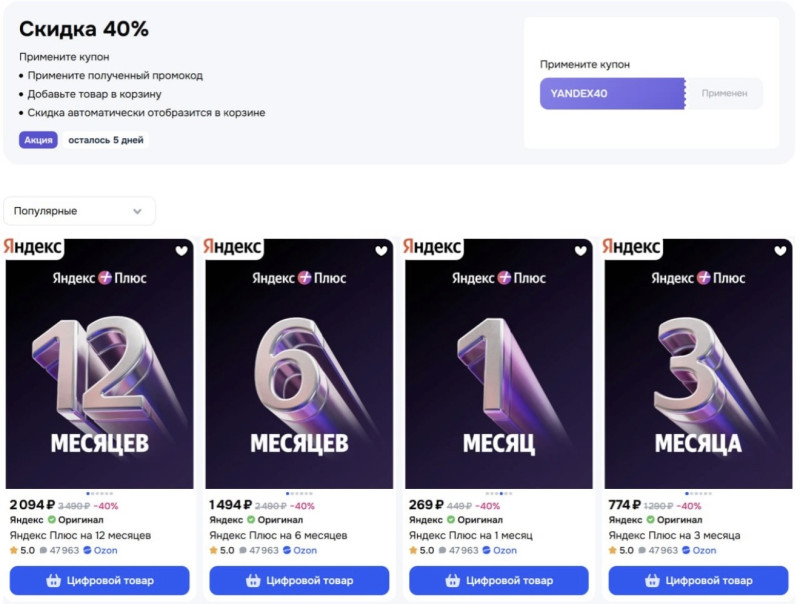Click the Применен coupon button
Image resolution: width=800 pixels, height=604 pixels.
point(724,93)
